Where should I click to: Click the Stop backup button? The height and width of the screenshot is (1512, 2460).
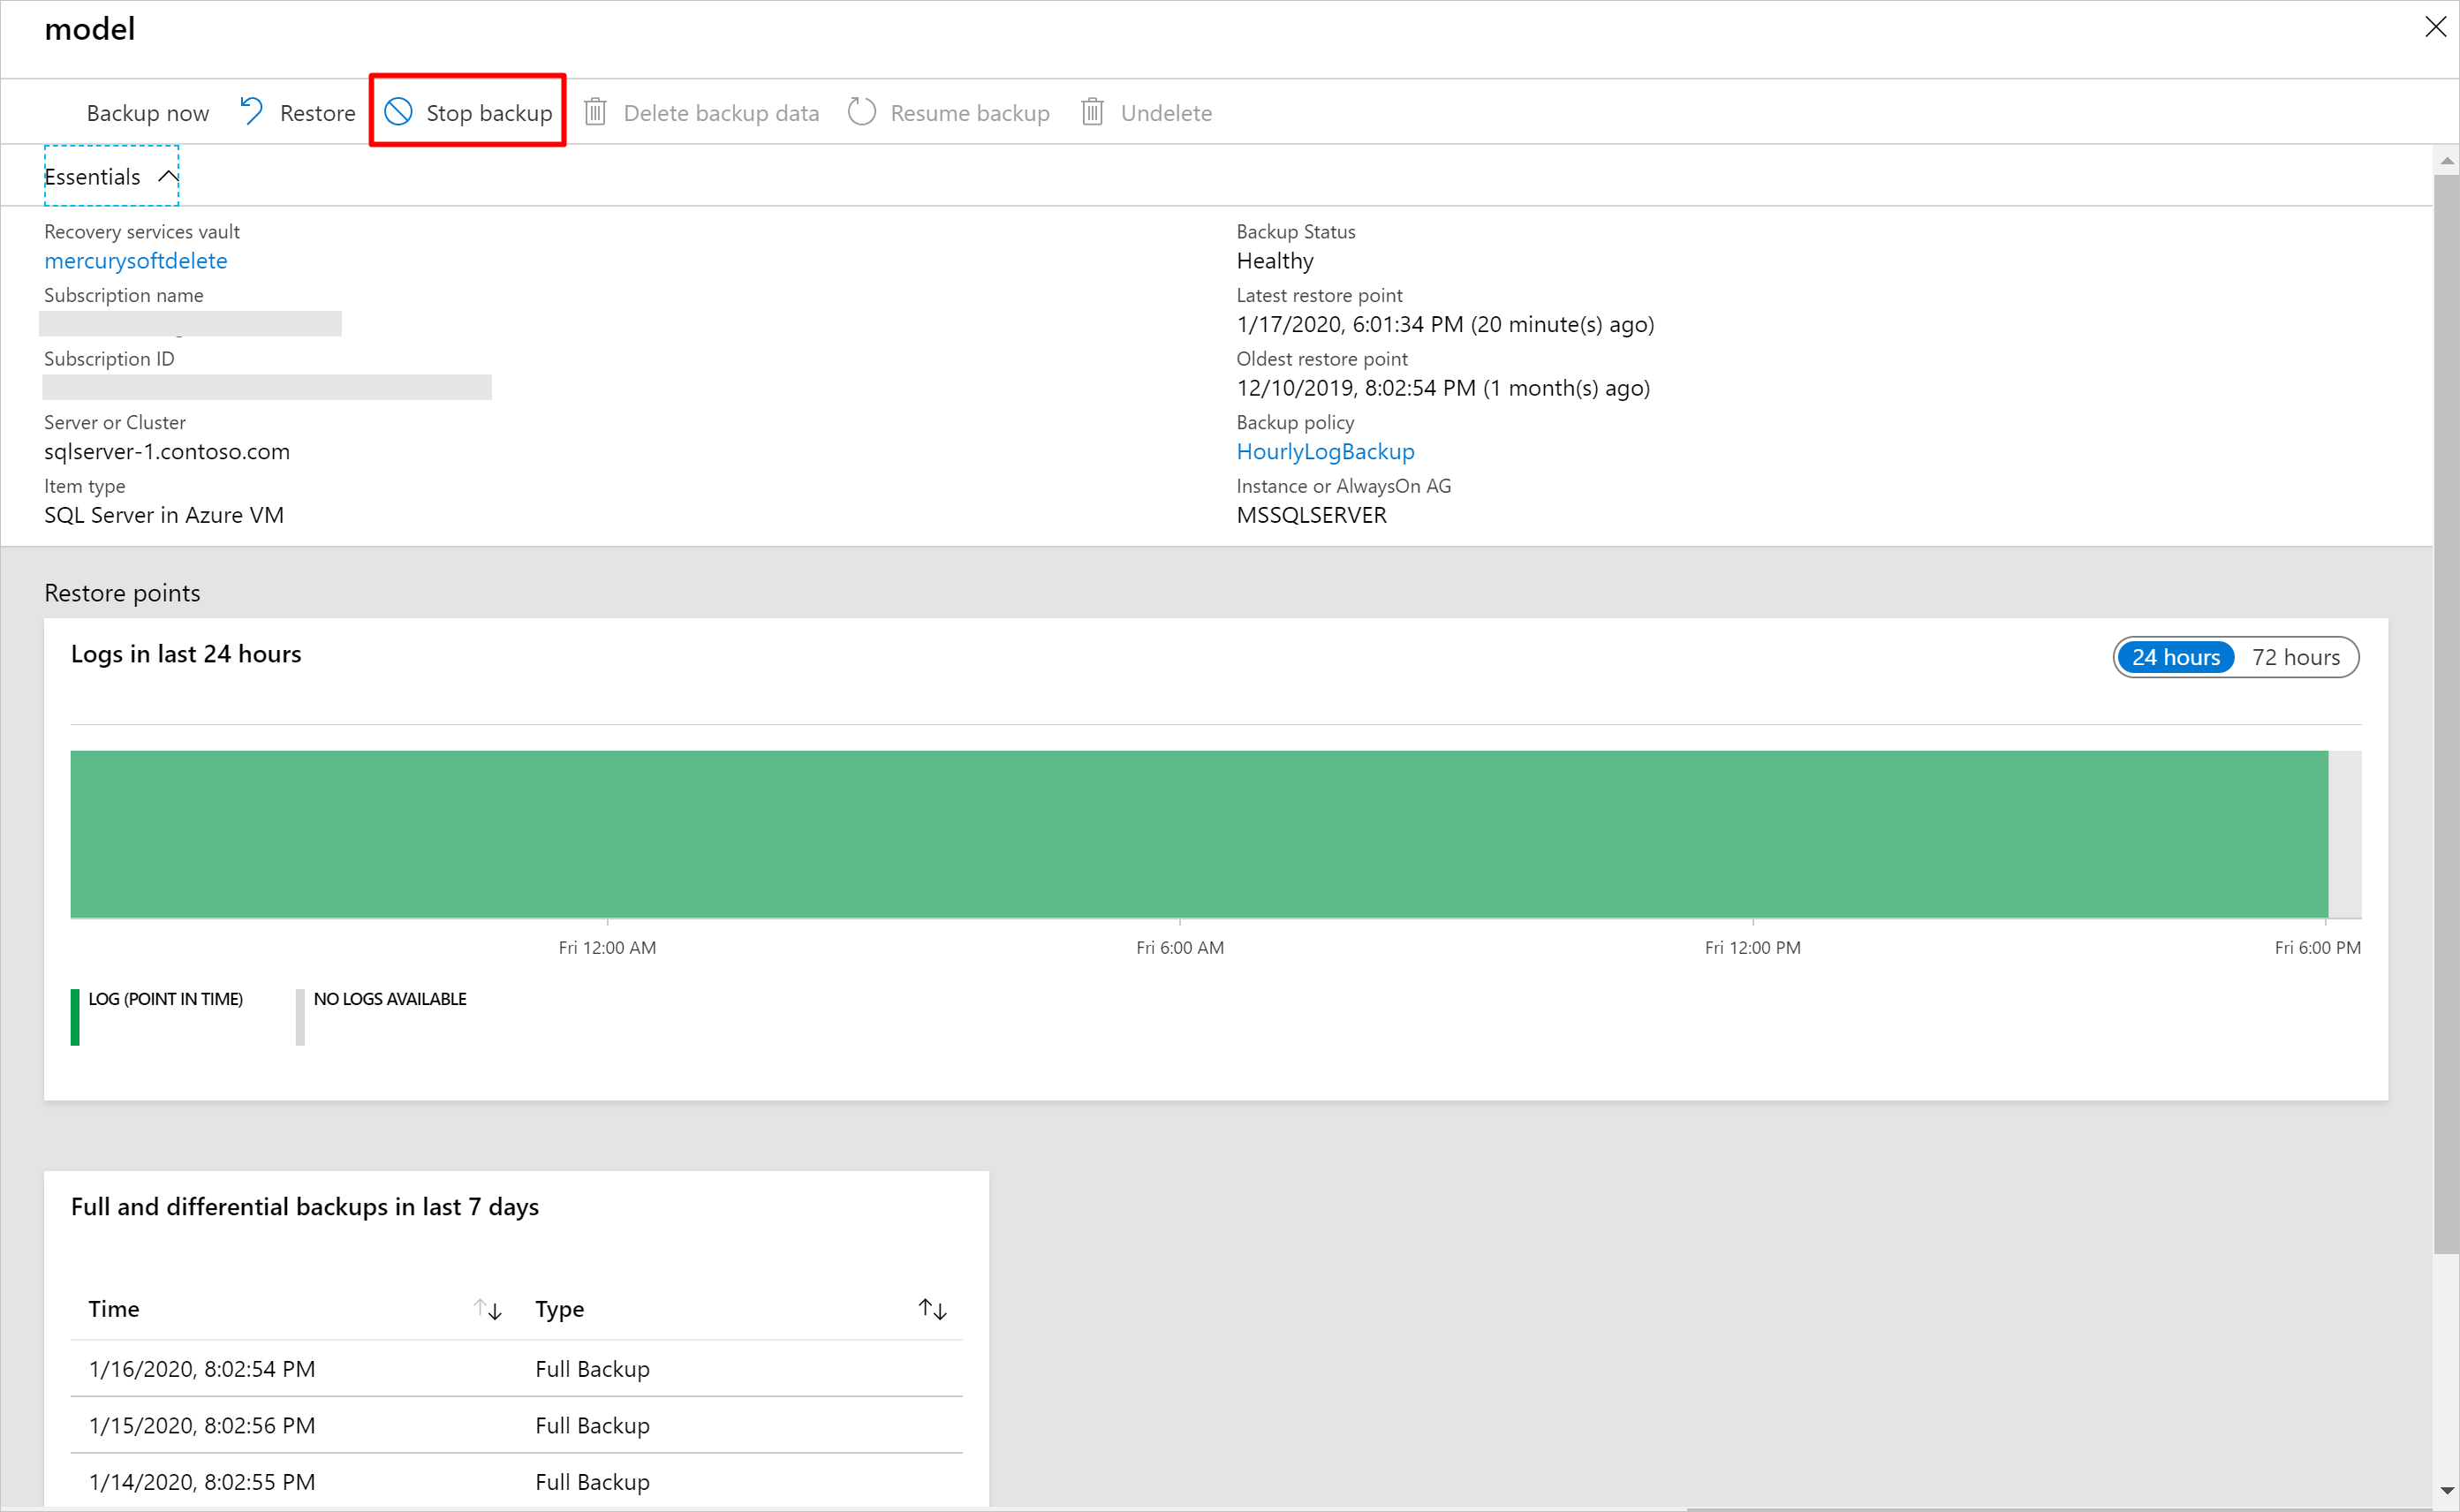pos(469,112)
